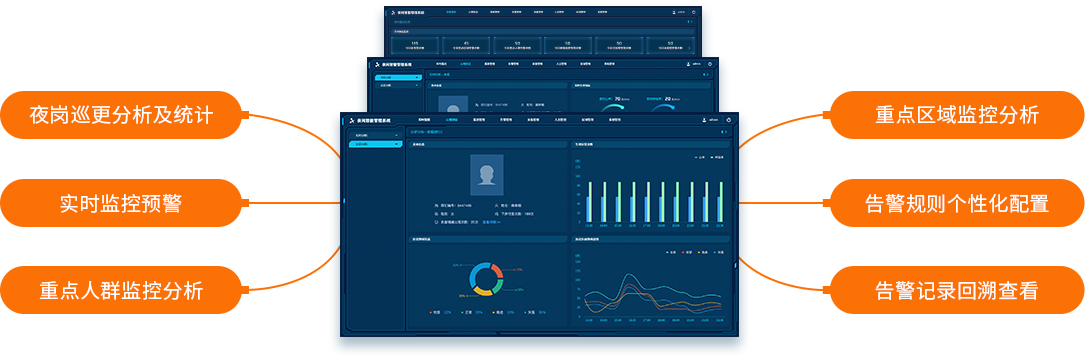
Task: Click the 夜岗巡更分析及统计 orange button
Action: 121,115
